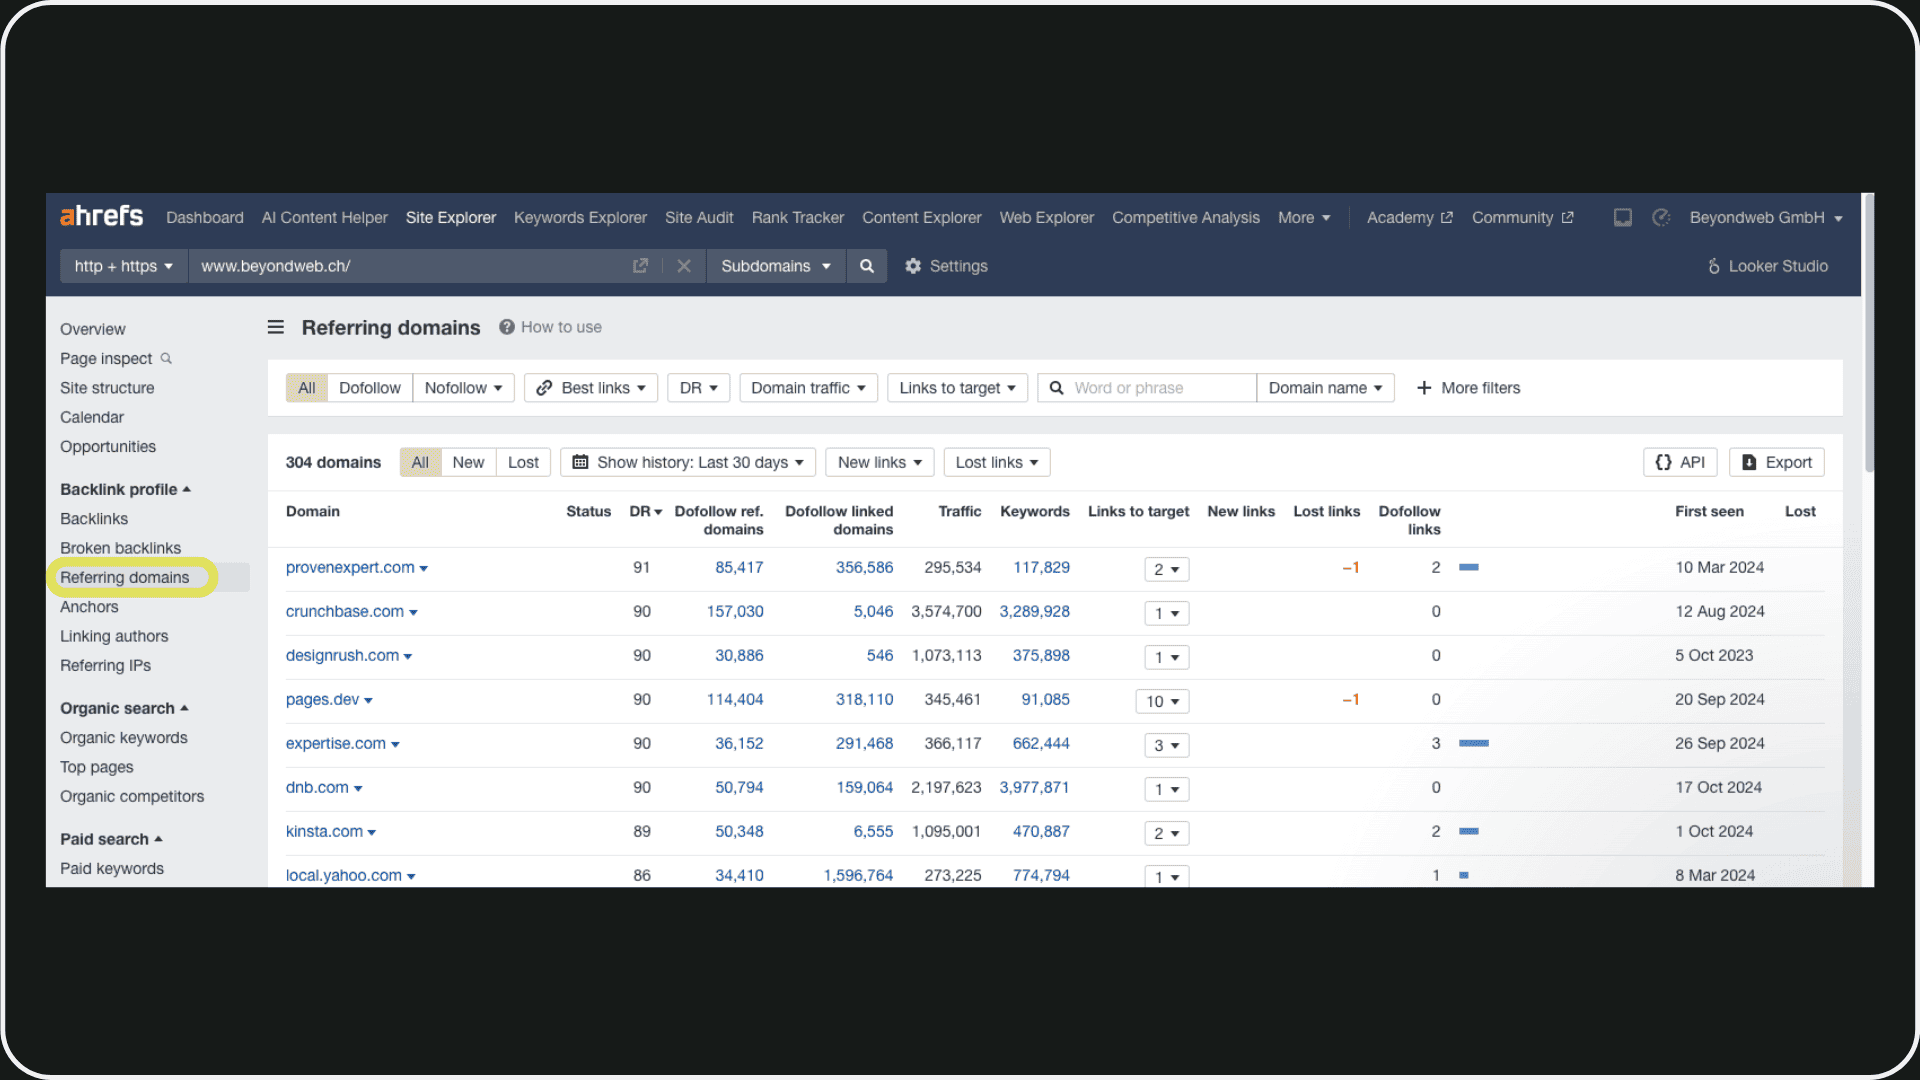Click the plus icon for More filters

[x=1424, y=388]
